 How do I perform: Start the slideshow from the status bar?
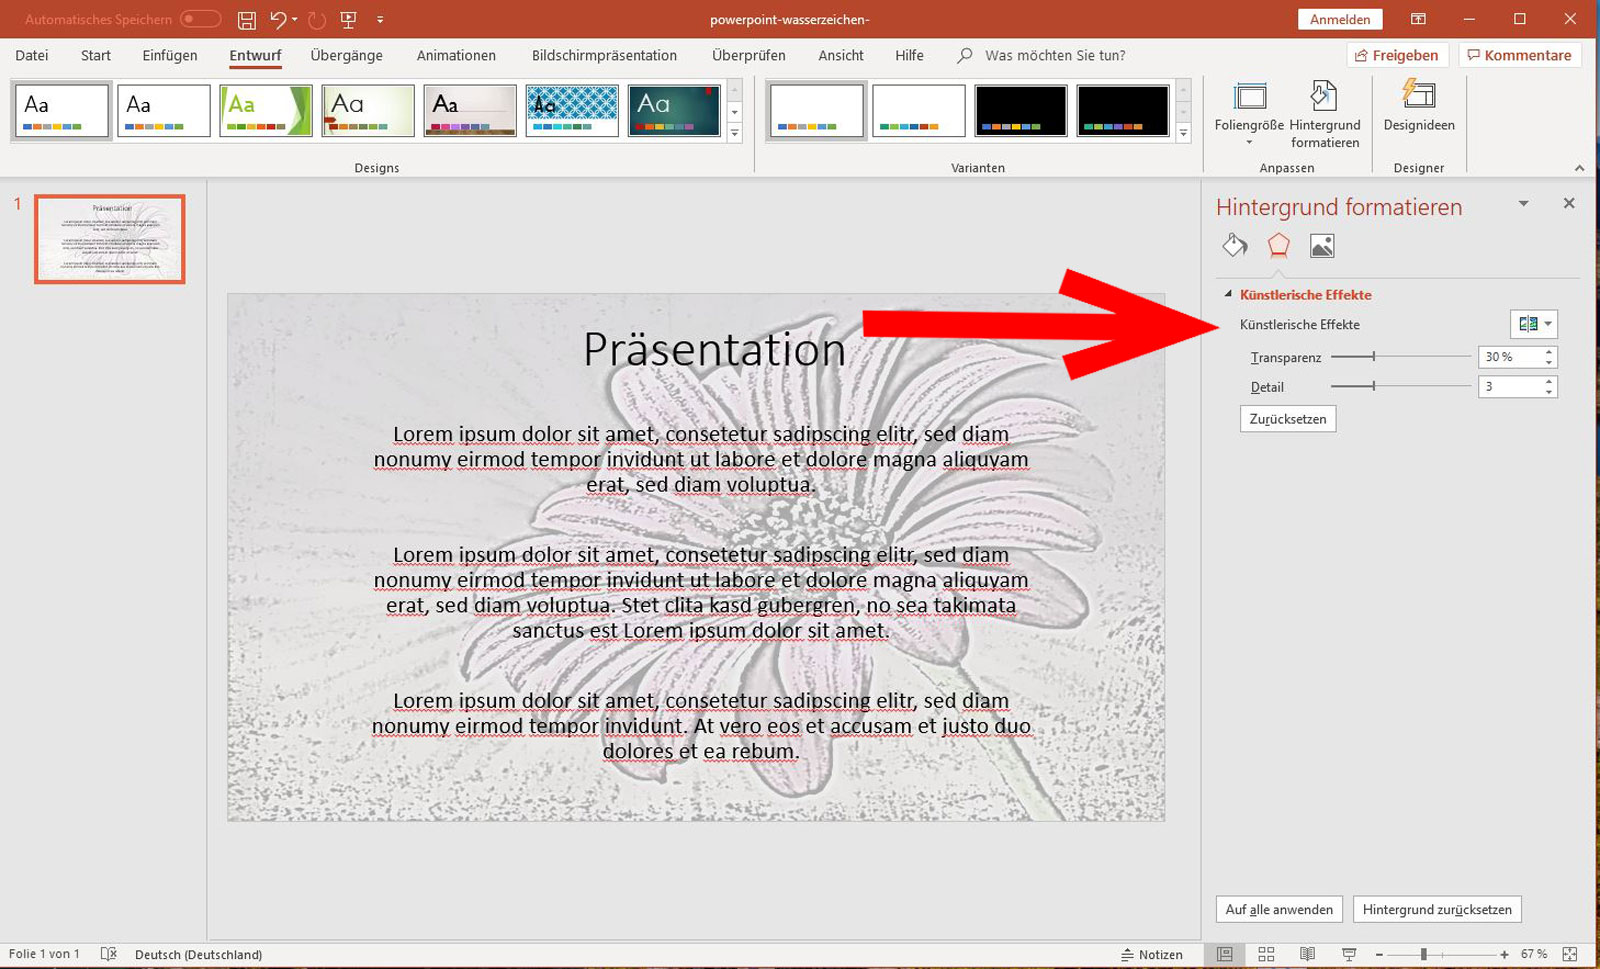1349,954
